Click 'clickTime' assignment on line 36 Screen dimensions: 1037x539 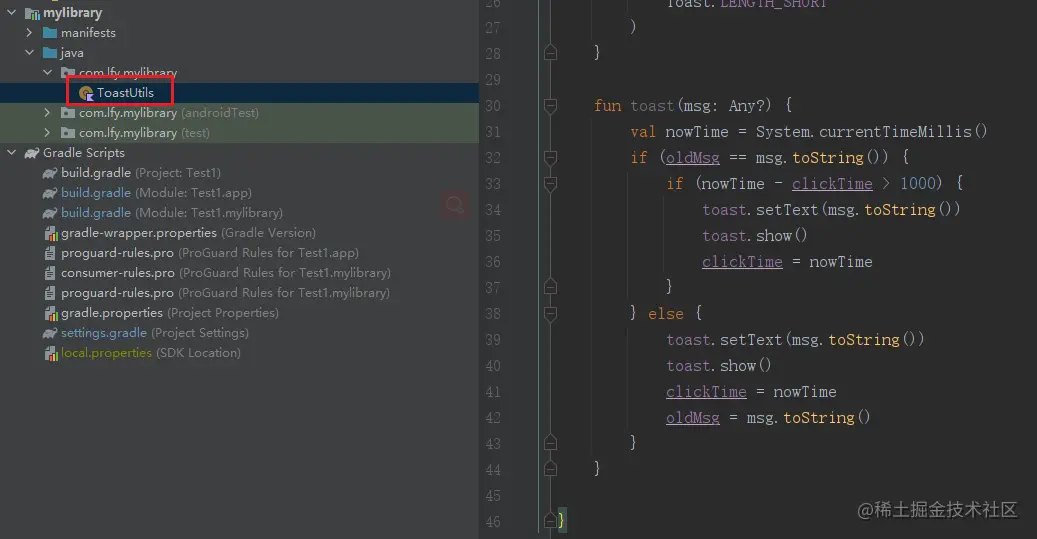click(x=742, y=262)
